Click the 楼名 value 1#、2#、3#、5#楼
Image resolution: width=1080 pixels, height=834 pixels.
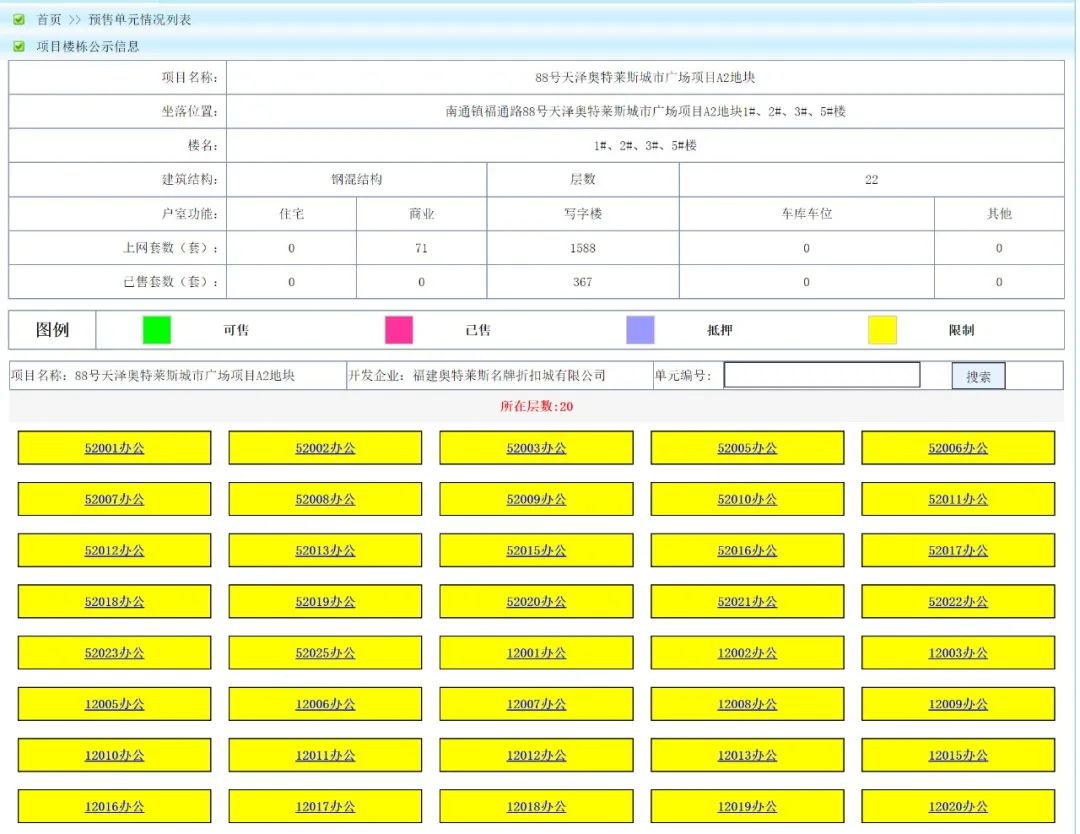[645, 145]
